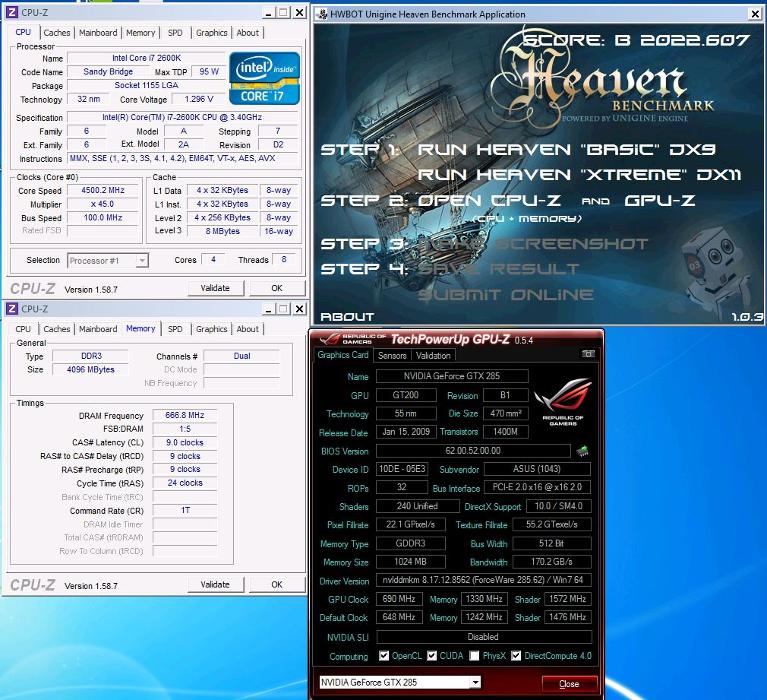Screen dimensions: 767x700
Task: Toggle the PhysX checkbox in GPU-Z
Action: [x=474, y=655]
